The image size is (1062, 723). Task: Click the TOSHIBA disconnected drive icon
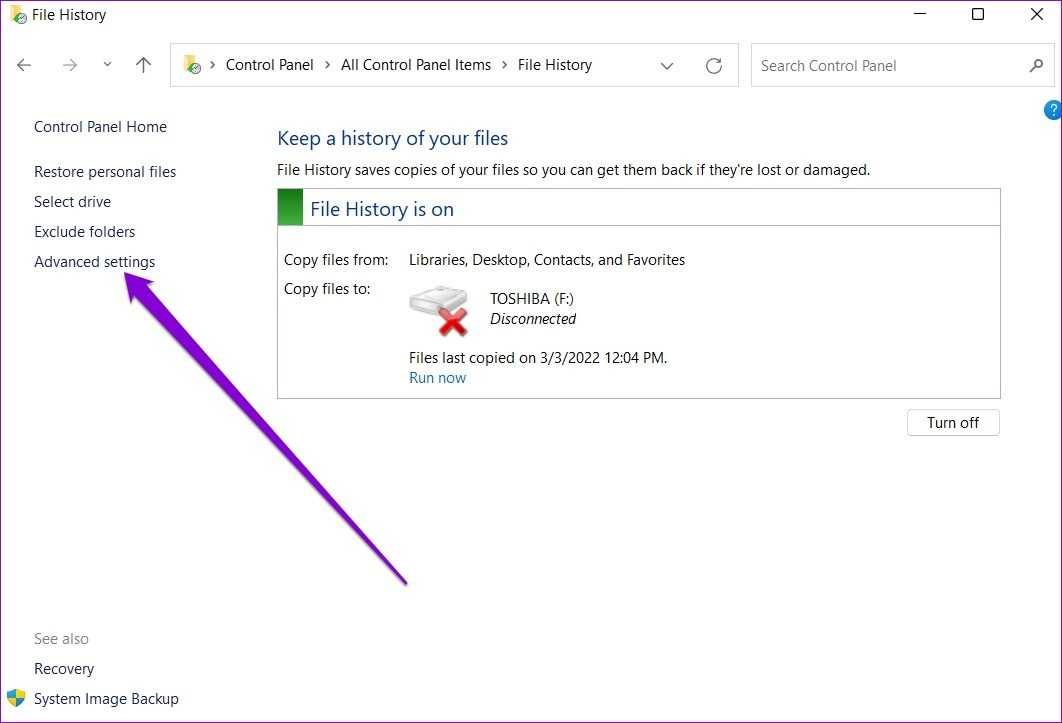(x=438, y=310)
